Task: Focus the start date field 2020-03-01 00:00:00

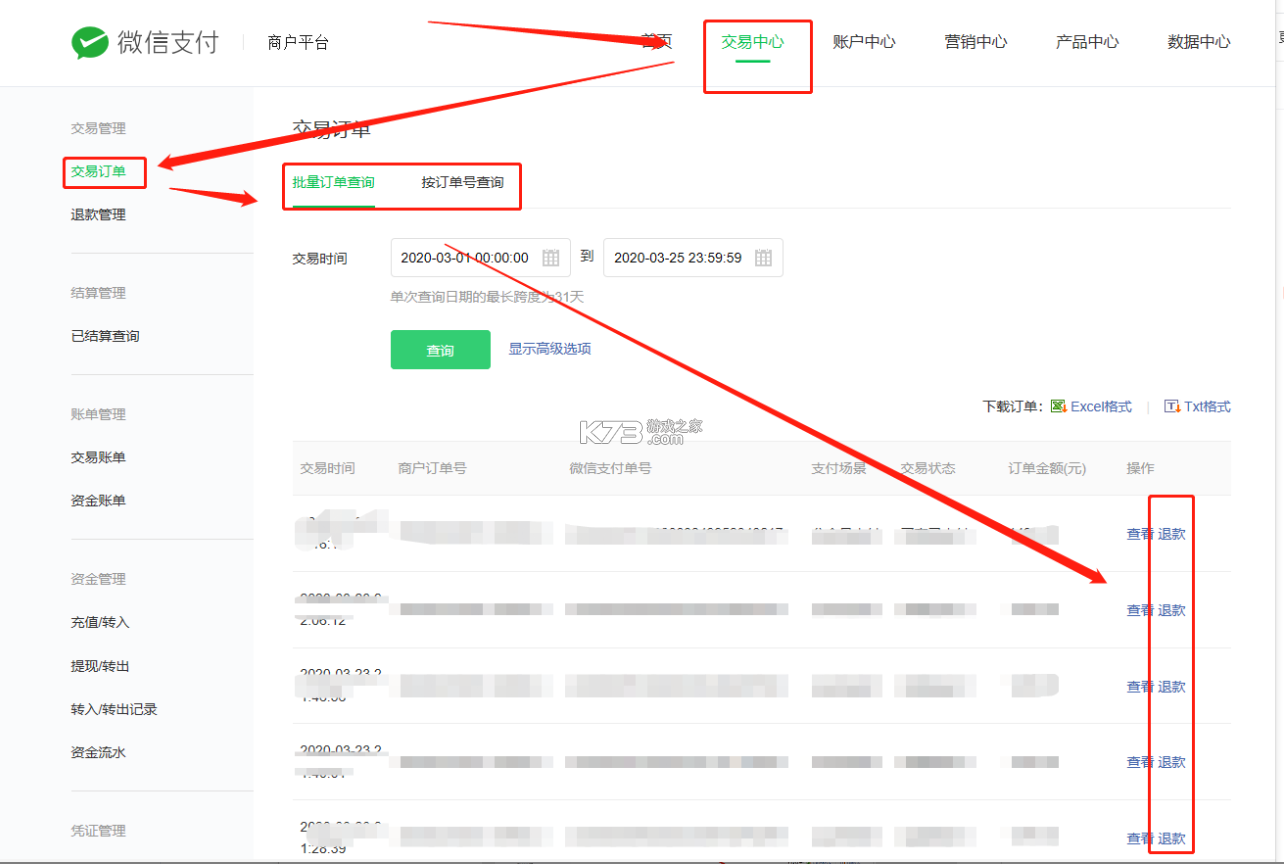Action: (480, 258)
